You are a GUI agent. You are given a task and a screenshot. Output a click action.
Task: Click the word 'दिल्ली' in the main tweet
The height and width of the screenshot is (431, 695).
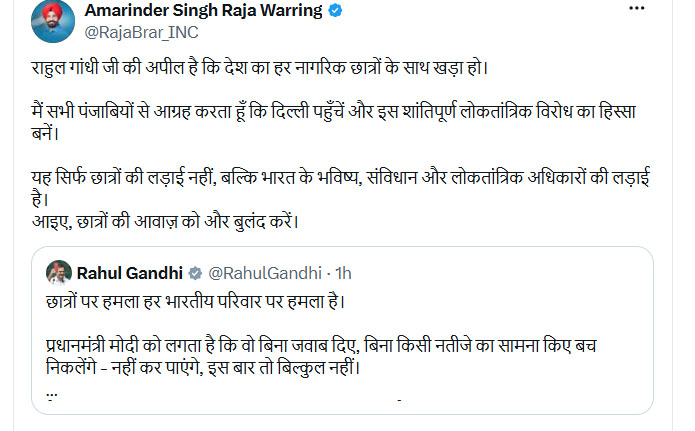point(289,112)
